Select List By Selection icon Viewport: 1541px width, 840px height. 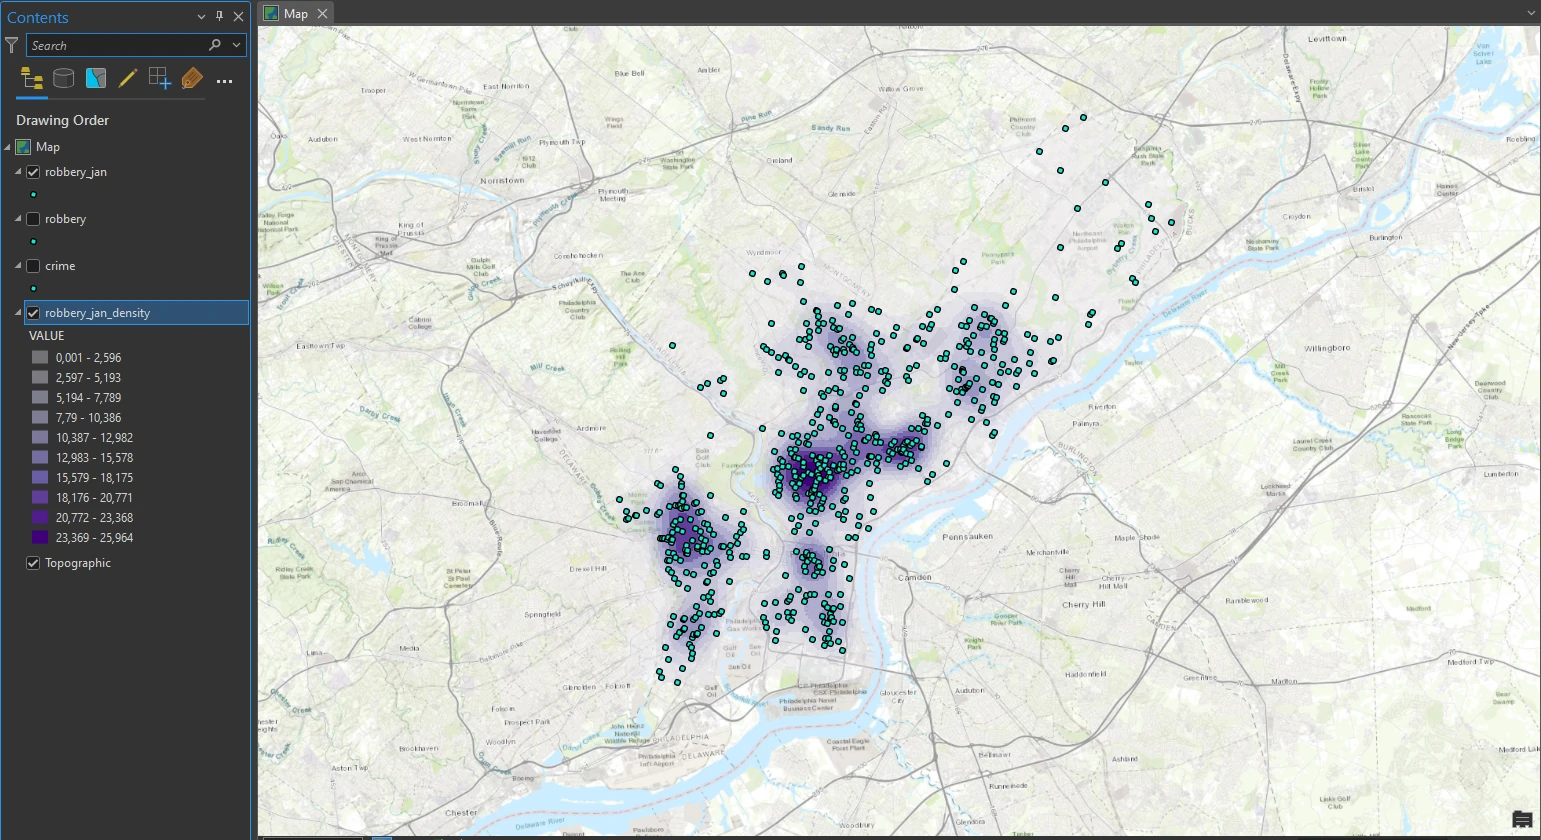pyautogui.click(x=96, y=79)
